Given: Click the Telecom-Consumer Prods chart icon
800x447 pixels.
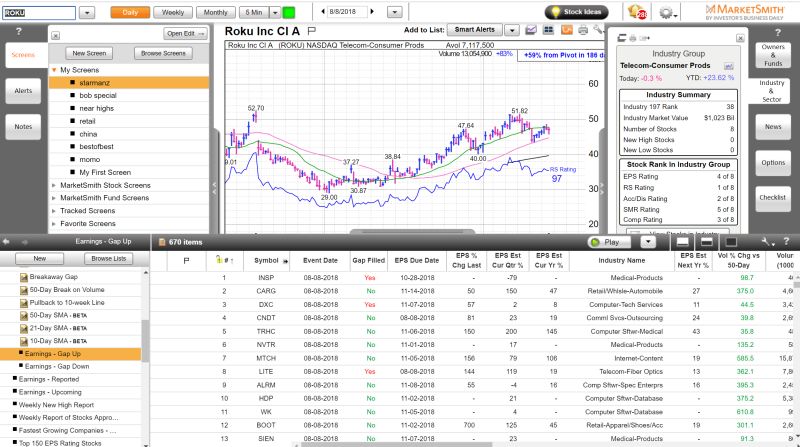Looking at the screenshot, I should [x=729, y=66].
